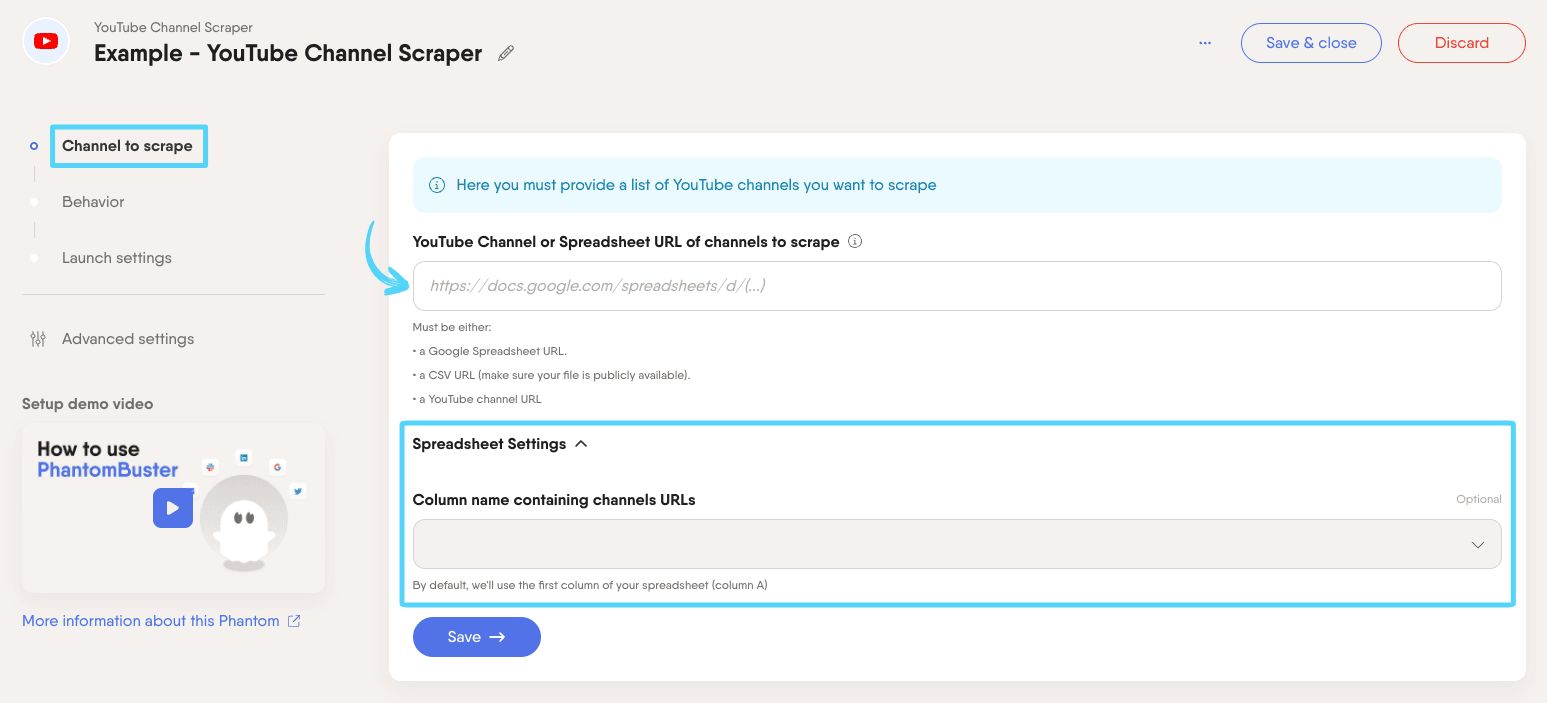Click the Advanced settings sliders icon
The image size is (1547, 703).
pos(37,338)
